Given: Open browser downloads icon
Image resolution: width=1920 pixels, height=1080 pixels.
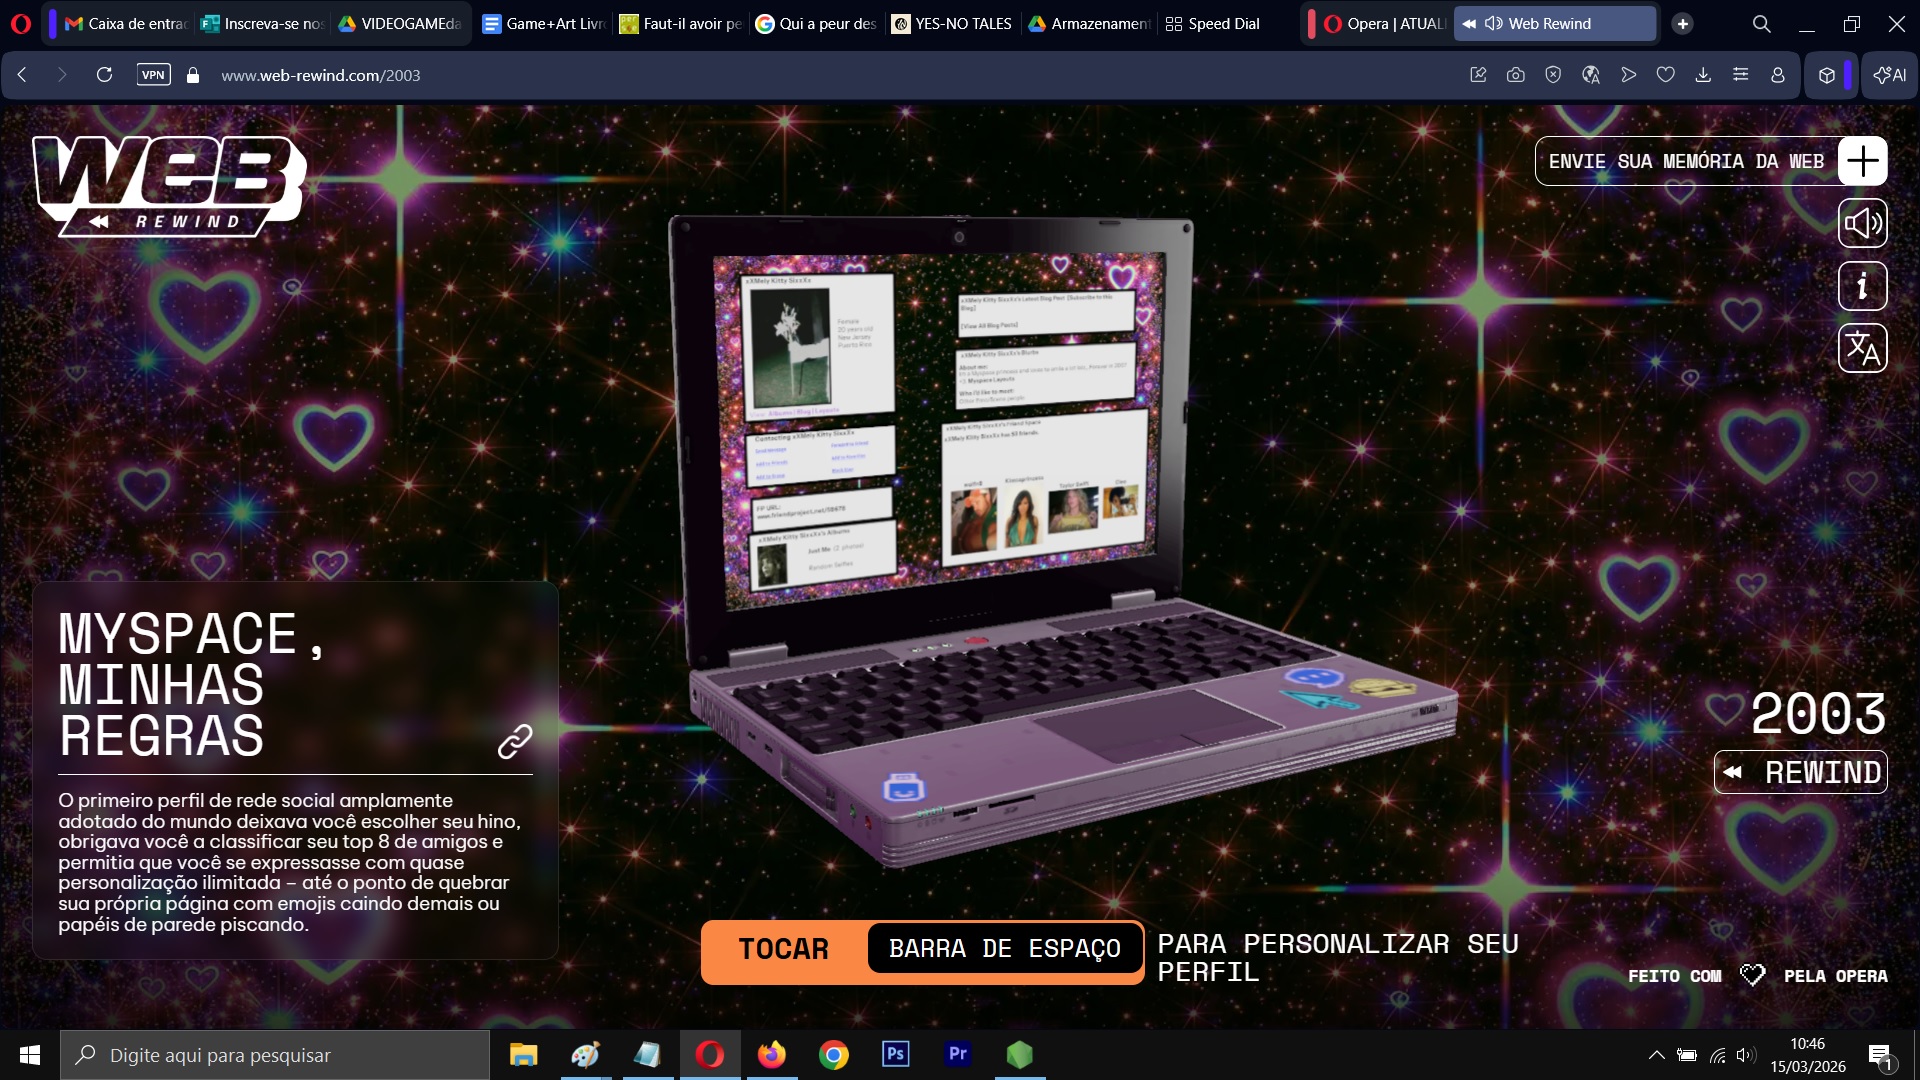Looking at the screenshot, I should click(1703, 75).
